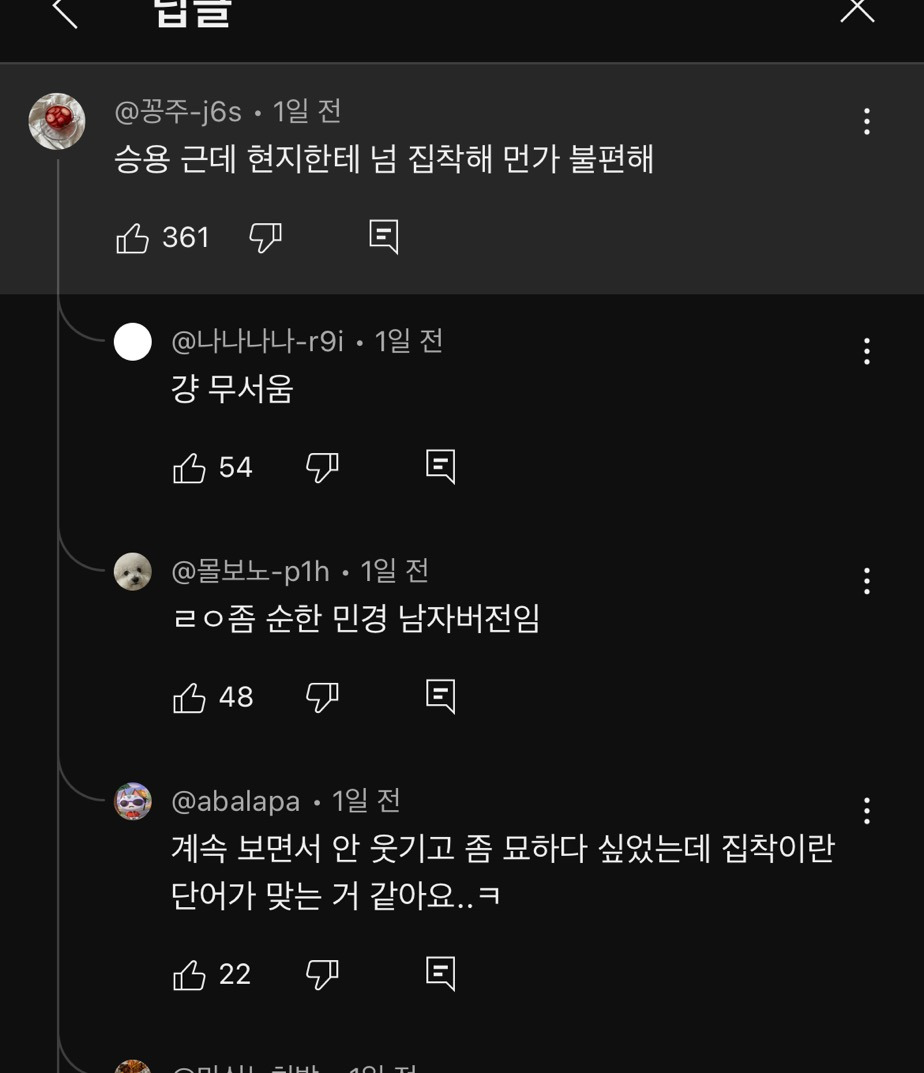924x1073 pixels.
Task: Open the @몰보노-p1h channel username link
Action: click(250, 571)
